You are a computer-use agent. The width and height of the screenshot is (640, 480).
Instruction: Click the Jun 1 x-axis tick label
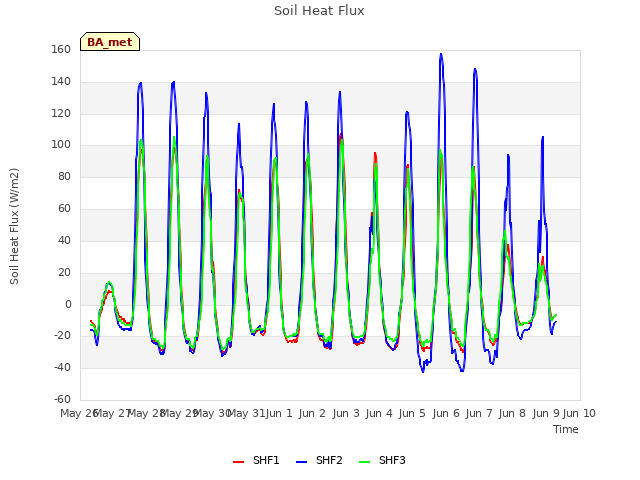coord(279,413)
